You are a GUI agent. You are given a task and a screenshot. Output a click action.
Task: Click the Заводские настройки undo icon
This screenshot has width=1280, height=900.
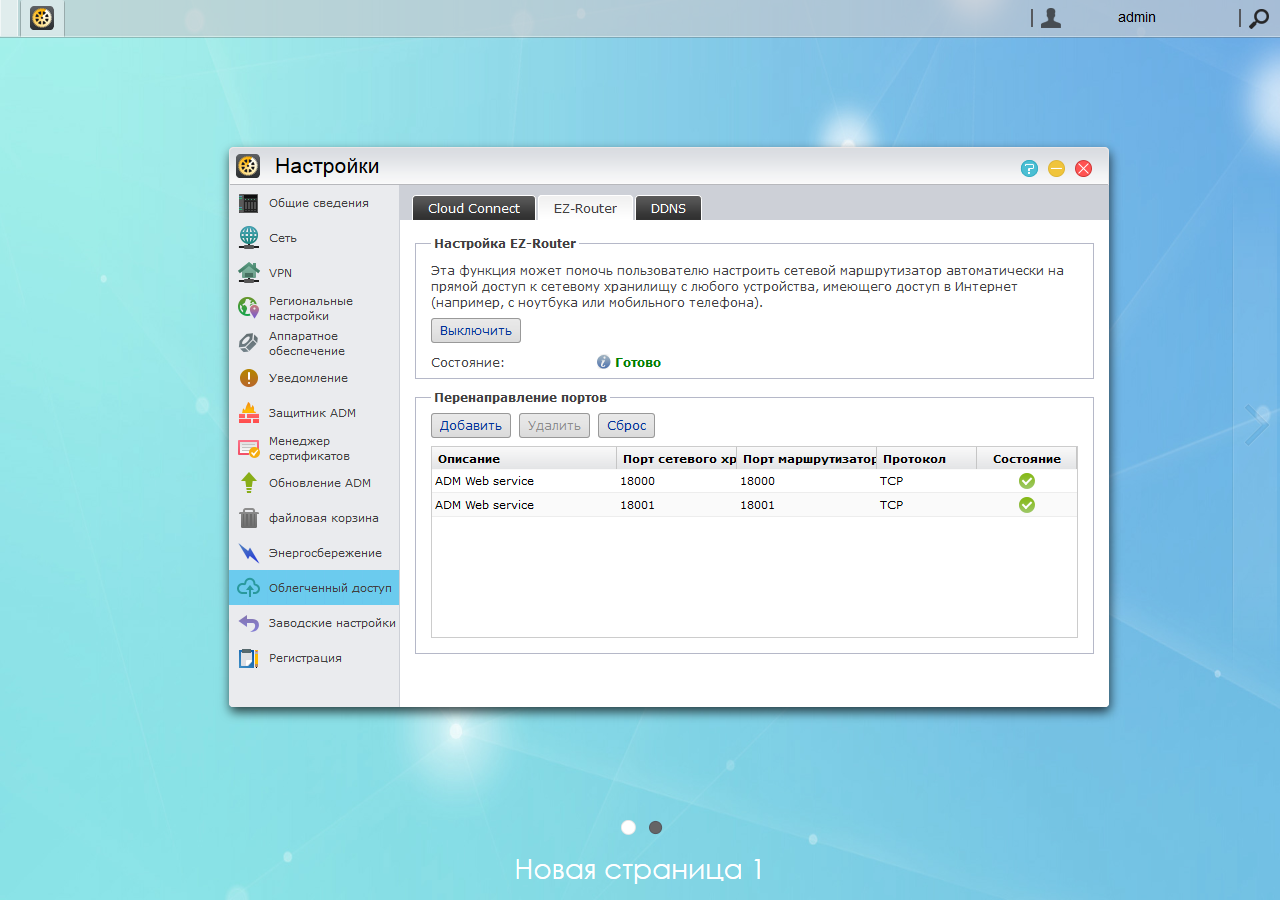[x=249, y=623]
